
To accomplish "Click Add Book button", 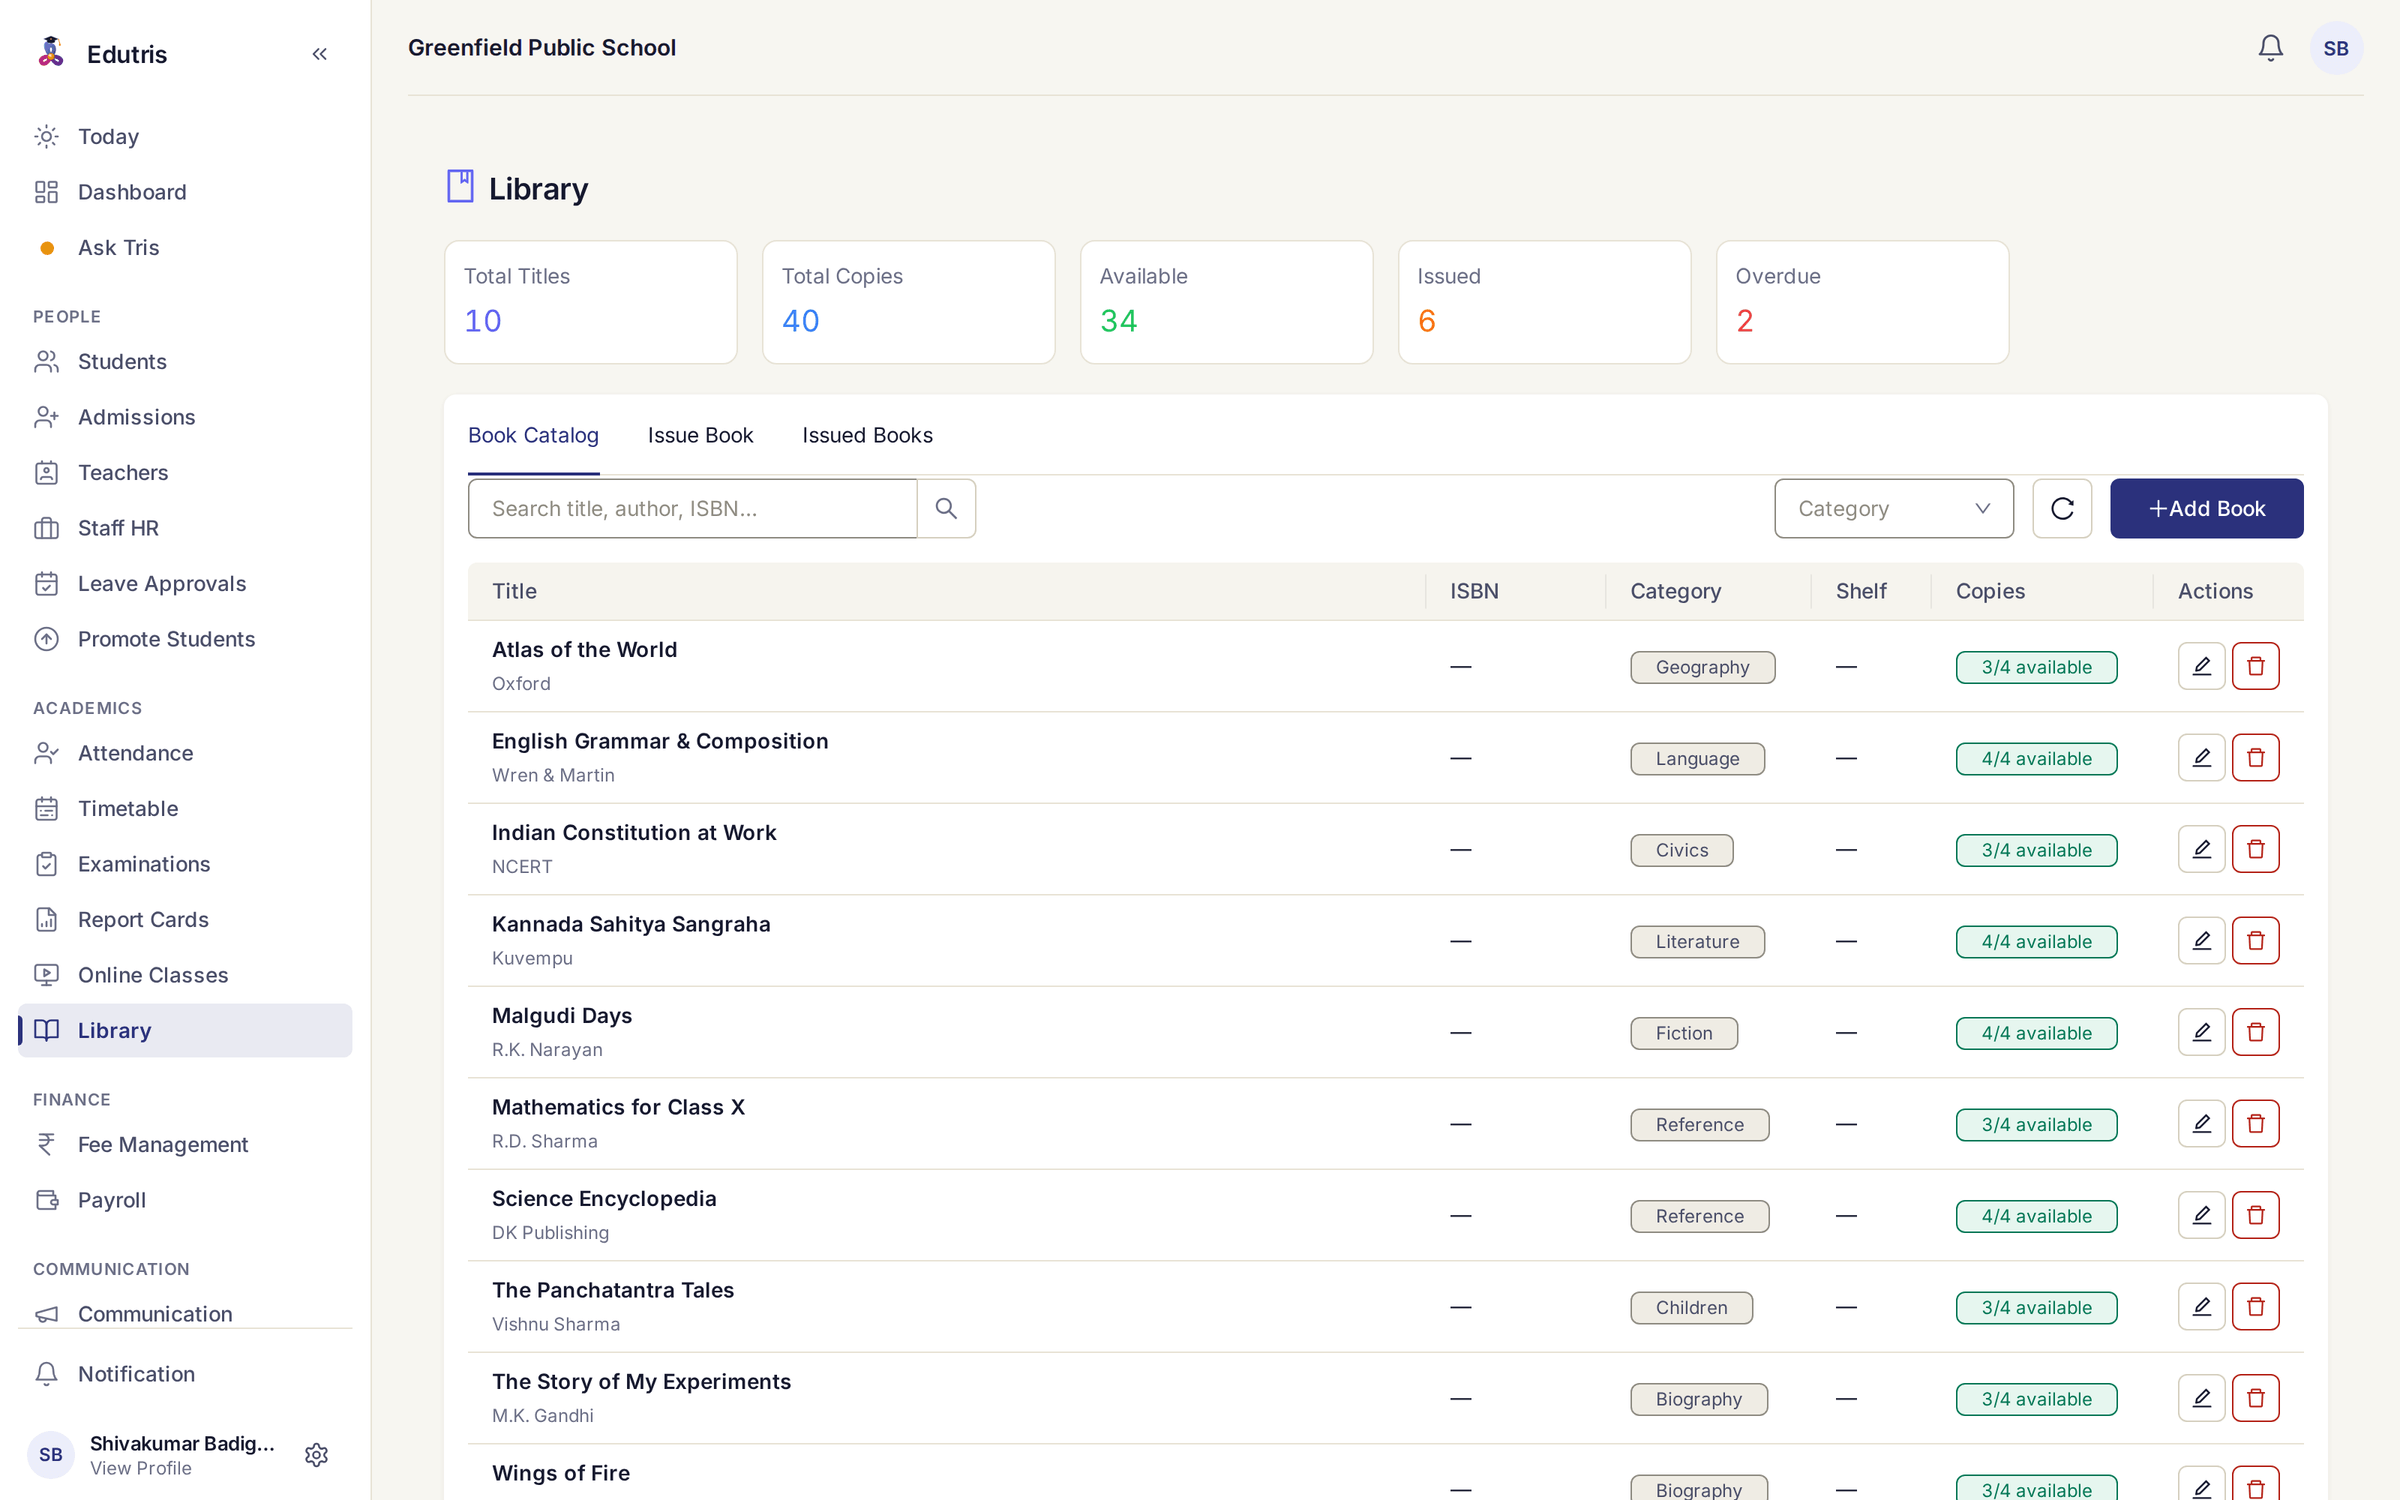I will [2206, 508].
